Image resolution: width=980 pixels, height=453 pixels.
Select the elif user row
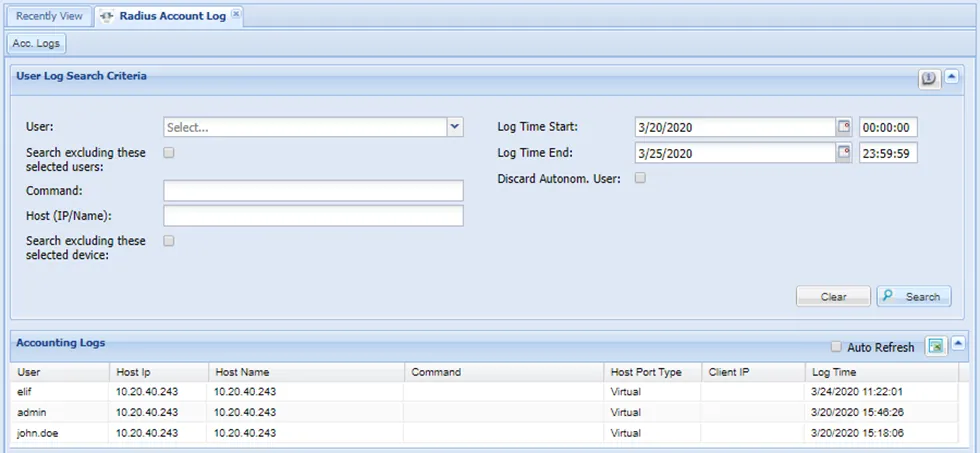pos(484,392)
